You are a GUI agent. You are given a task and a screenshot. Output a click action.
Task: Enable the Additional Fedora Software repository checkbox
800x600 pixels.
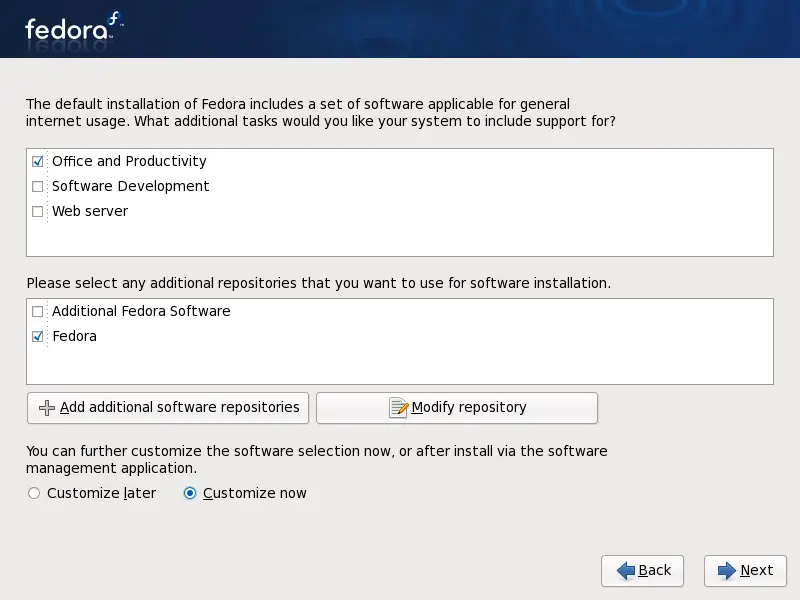point(37,311)
